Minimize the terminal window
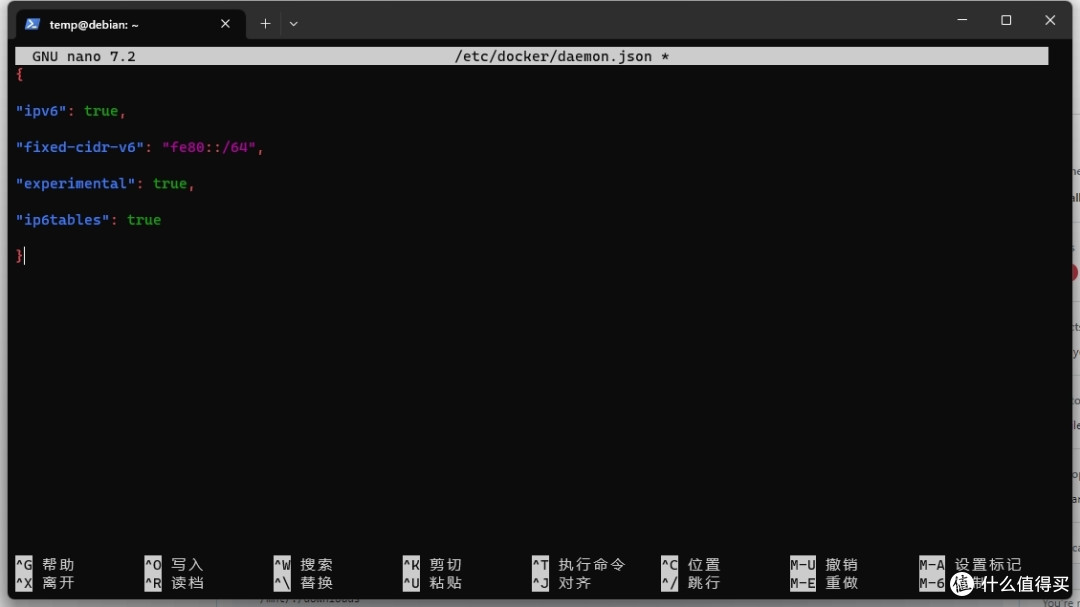The image size is (1080, 607). tap(962, 20)
